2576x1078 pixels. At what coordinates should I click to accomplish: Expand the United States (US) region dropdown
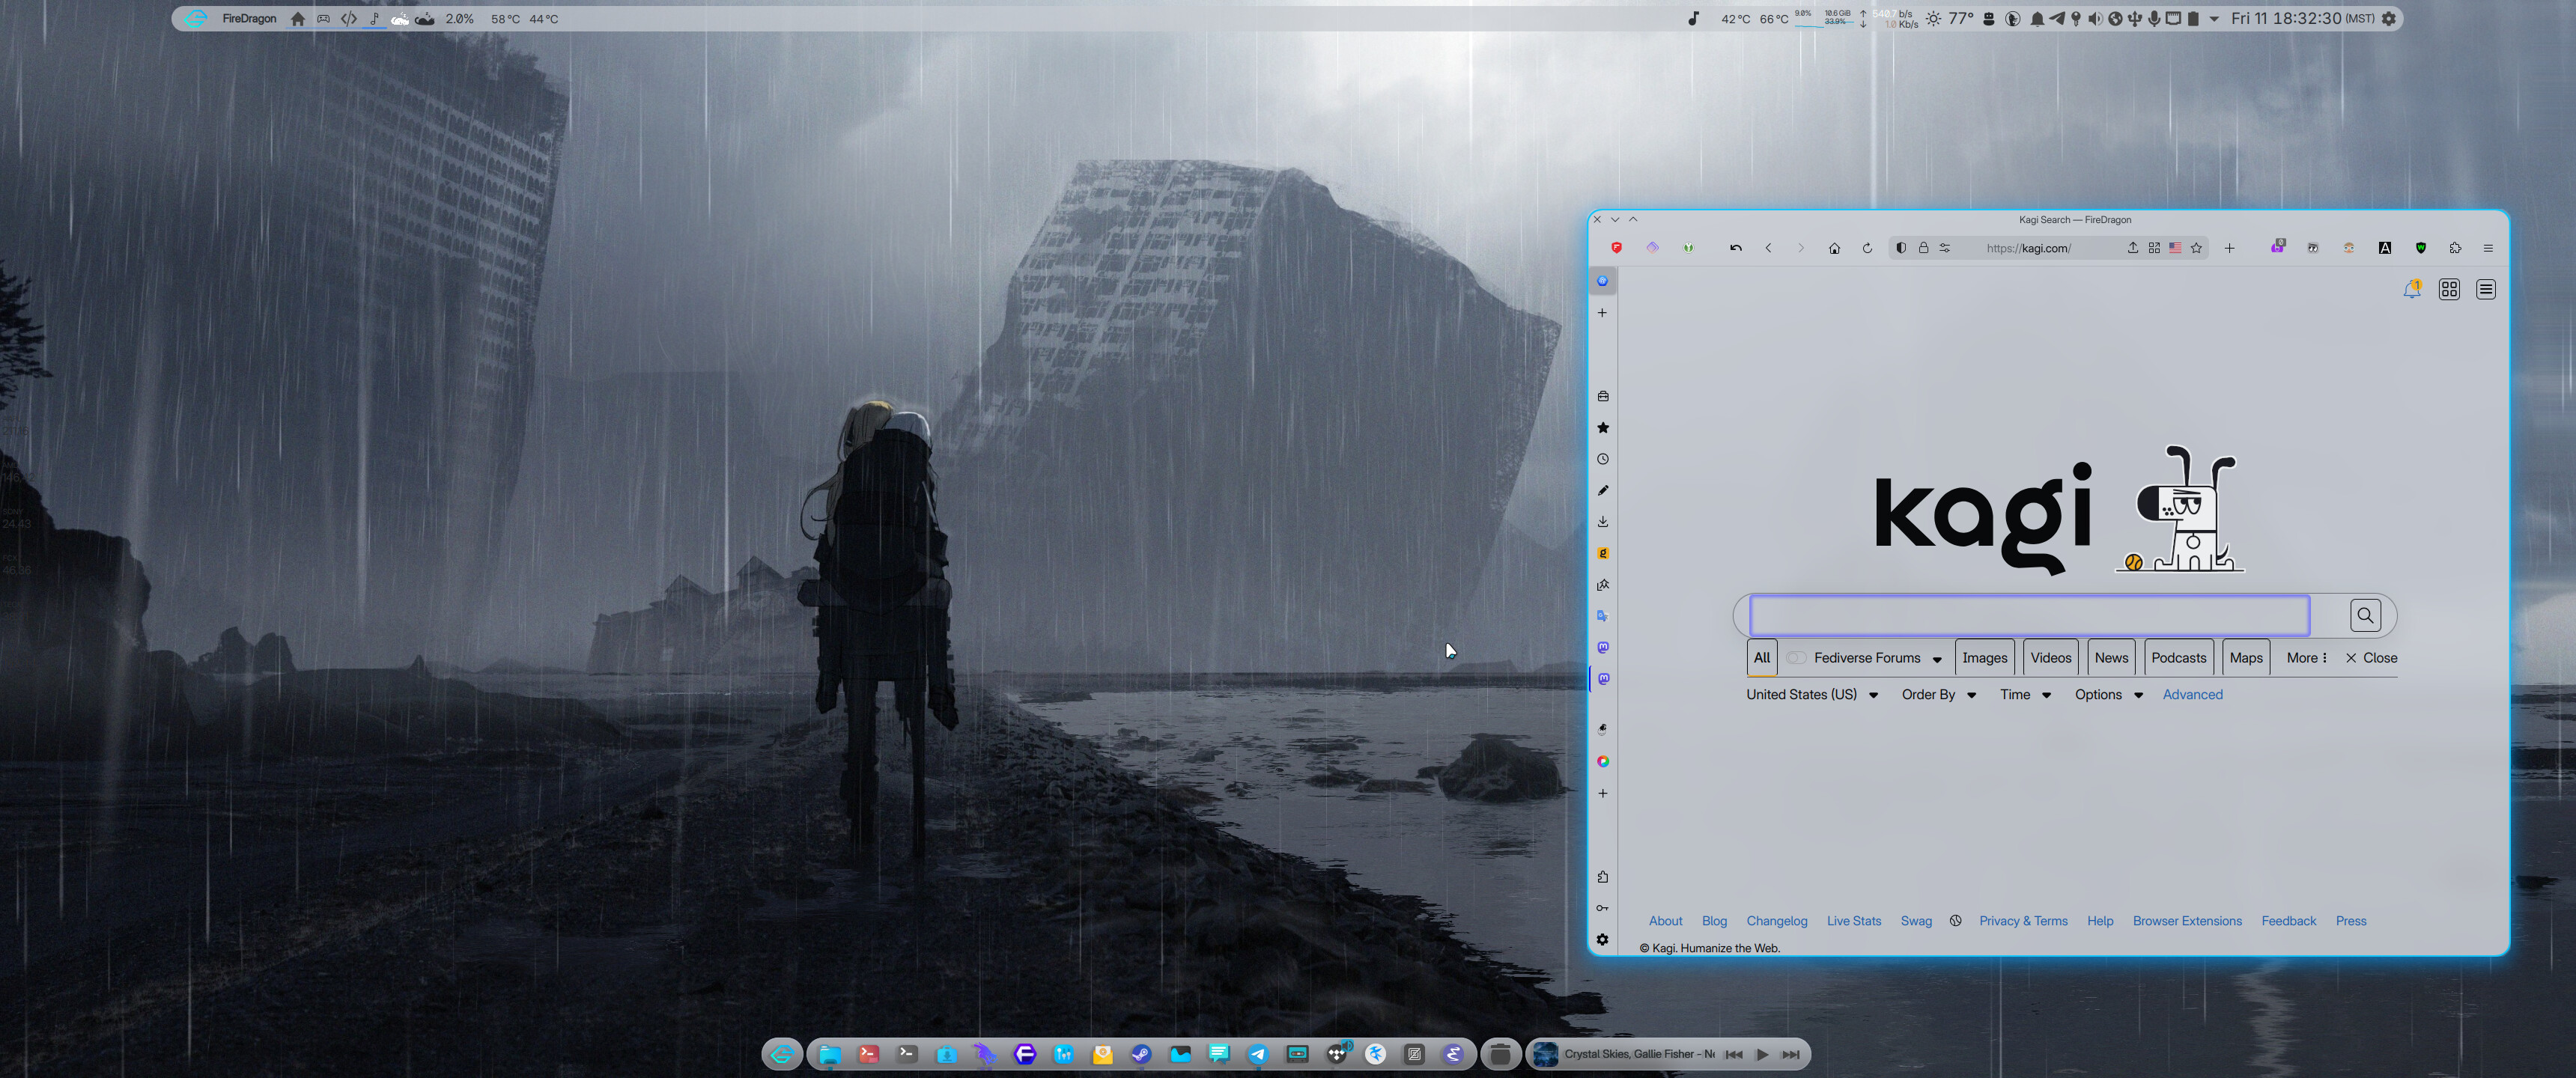(1811, 695)
